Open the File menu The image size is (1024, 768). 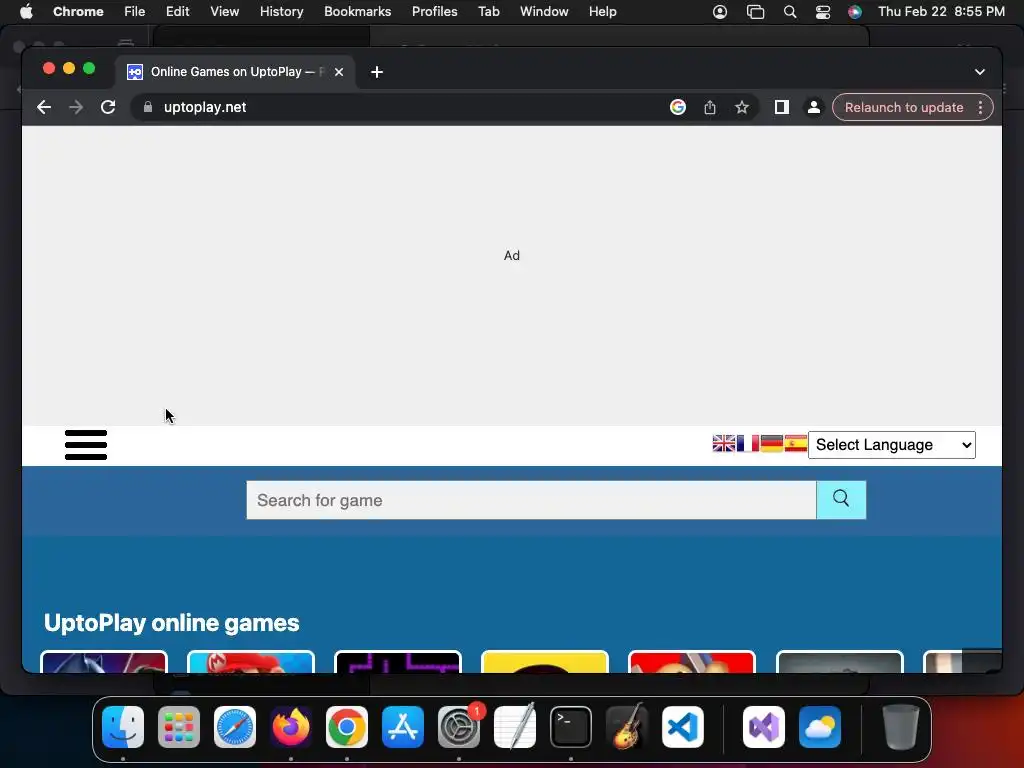click(x=135, y=12)
